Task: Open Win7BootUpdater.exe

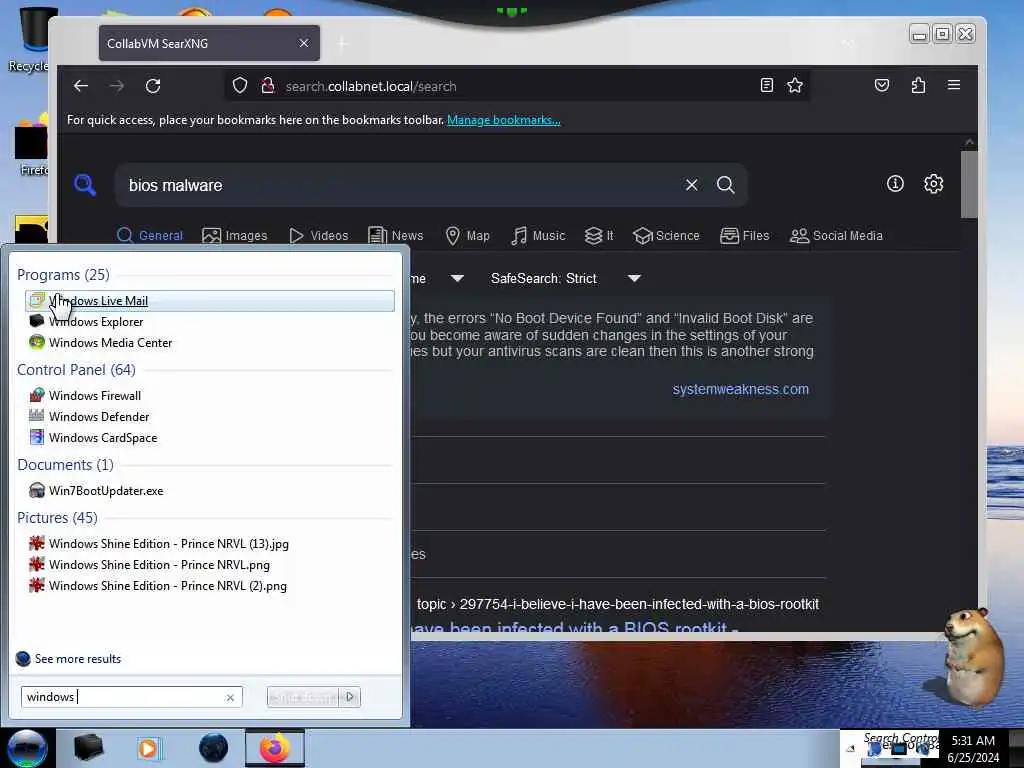Action: pyautogui.click(x=210, y=490)
